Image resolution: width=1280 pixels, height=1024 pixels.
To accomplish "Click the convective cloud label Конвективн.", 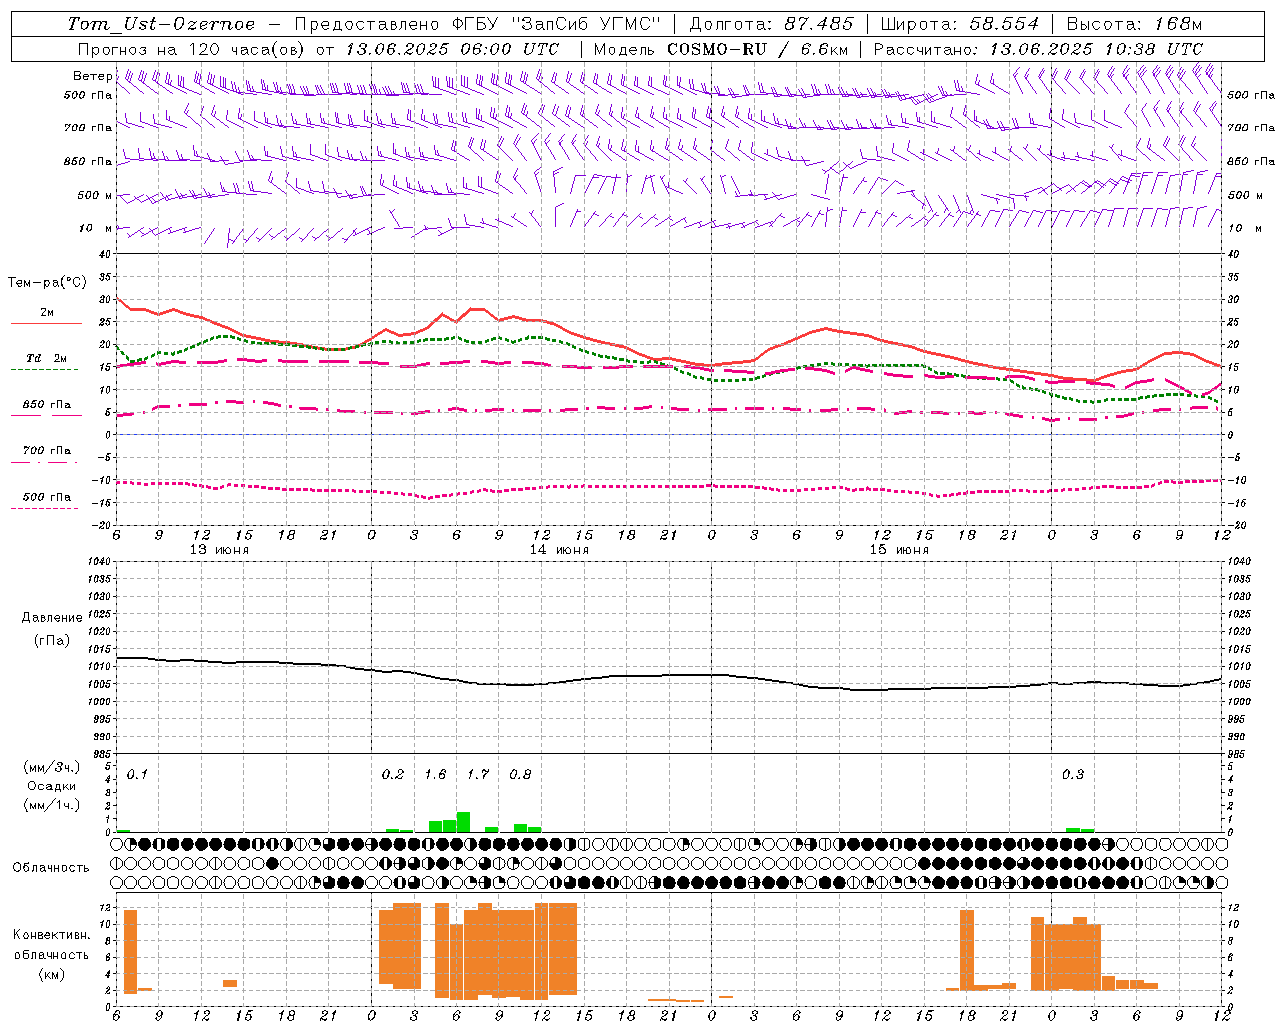I will [51, 935].
